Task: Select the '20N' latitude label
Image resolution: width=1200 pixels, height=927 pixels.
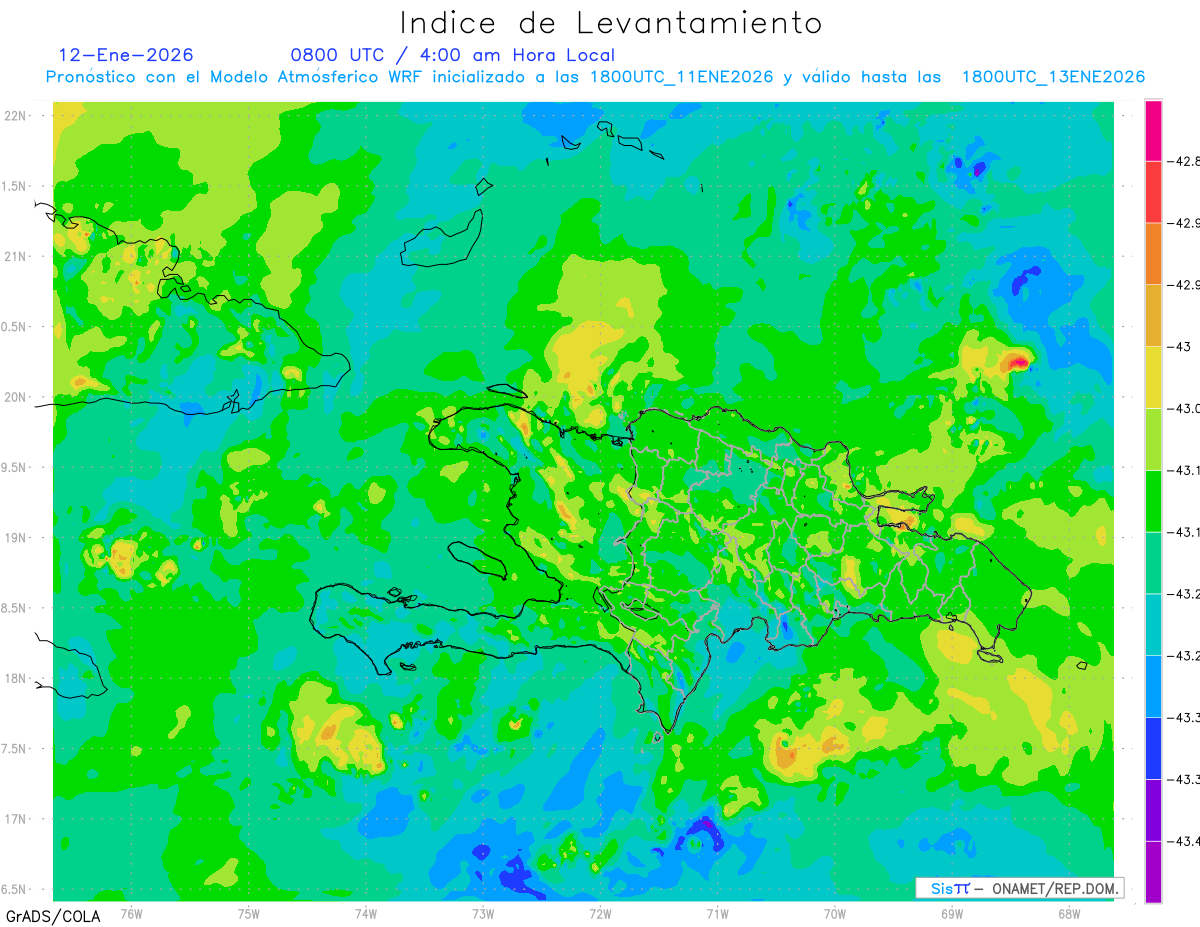Action: pyautogui.click(x=14, y=397)
